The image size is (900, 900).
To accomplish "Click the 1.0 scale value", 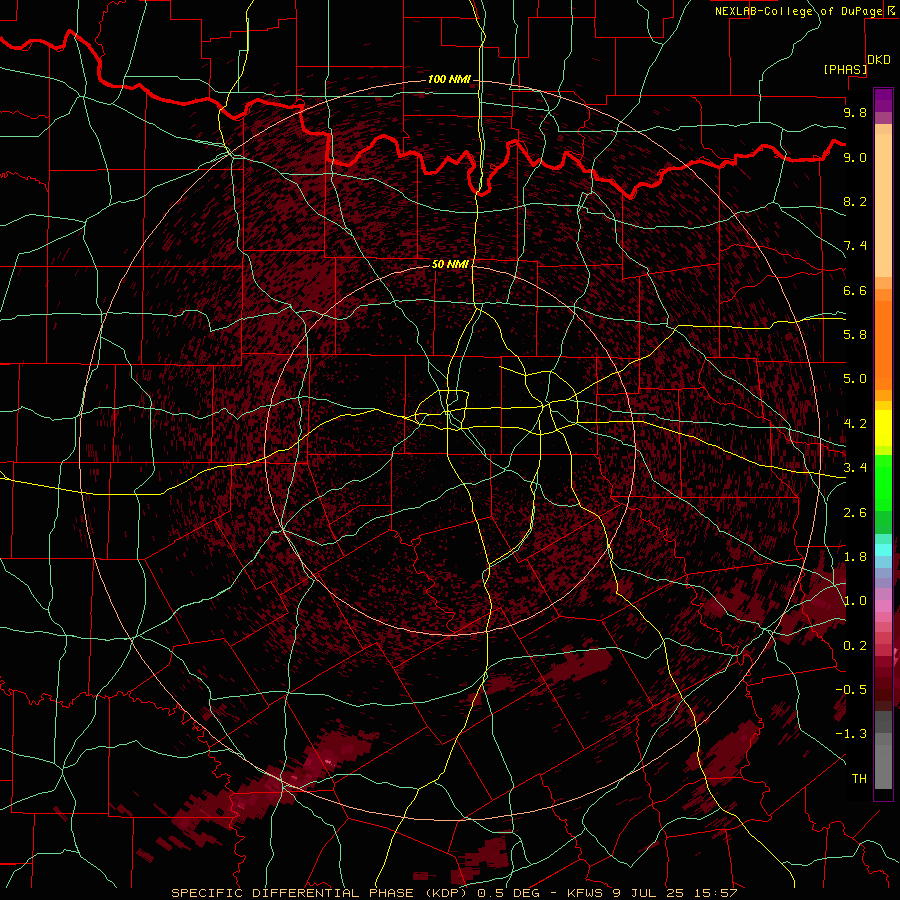I will tap(855, 601).
